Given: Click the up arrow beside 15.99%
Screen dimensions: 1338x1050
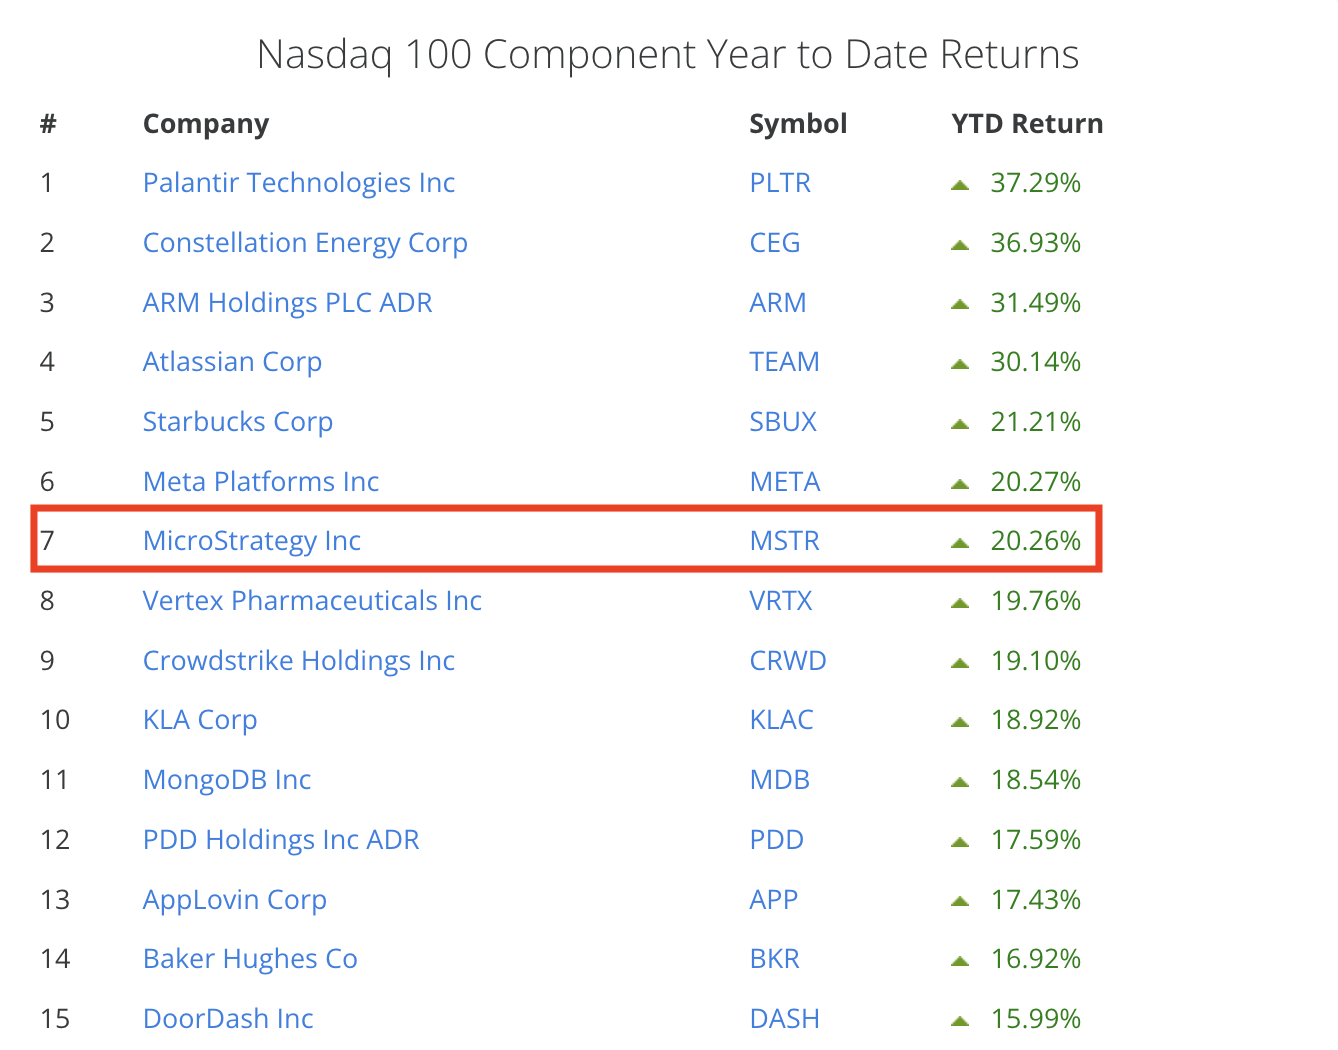Looking at the screenshot, I should (960, 1020).
